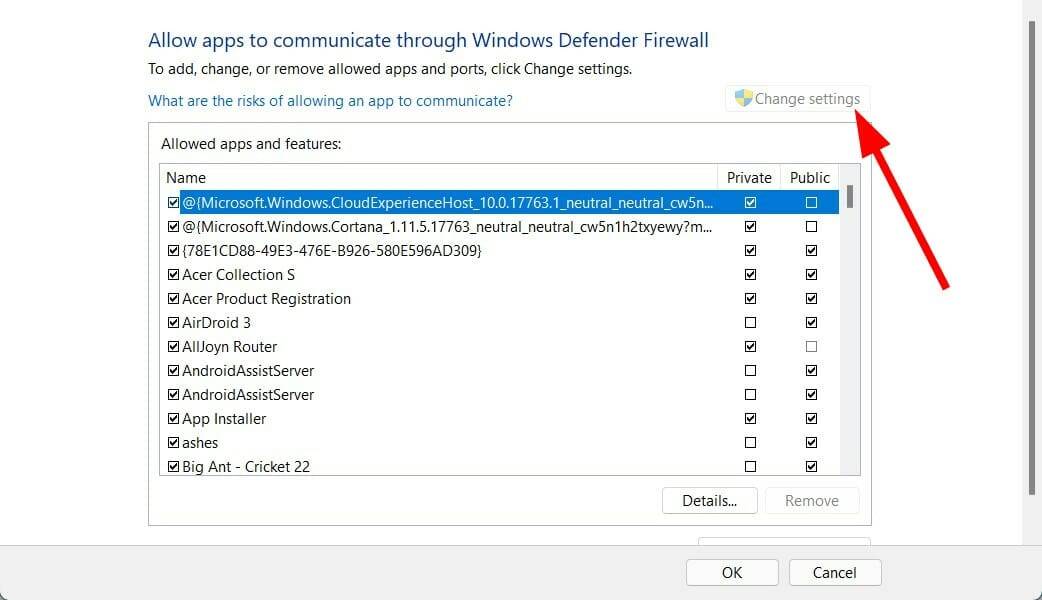Enable Private access for AirDroid 3
The width and height of the screenshot is (1042, 600).
(750, 322)
